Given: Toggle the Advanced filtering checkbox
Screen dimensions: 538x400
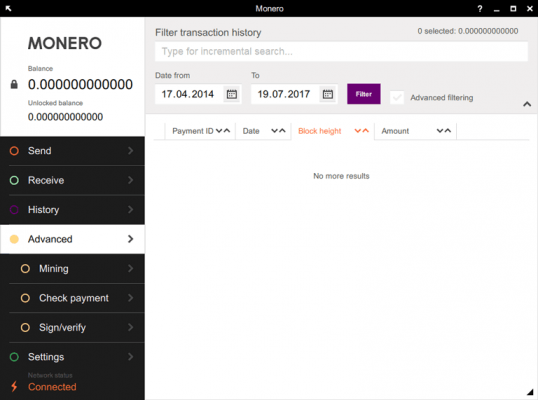Looking at the screenshot, I should tap(397, 98).
